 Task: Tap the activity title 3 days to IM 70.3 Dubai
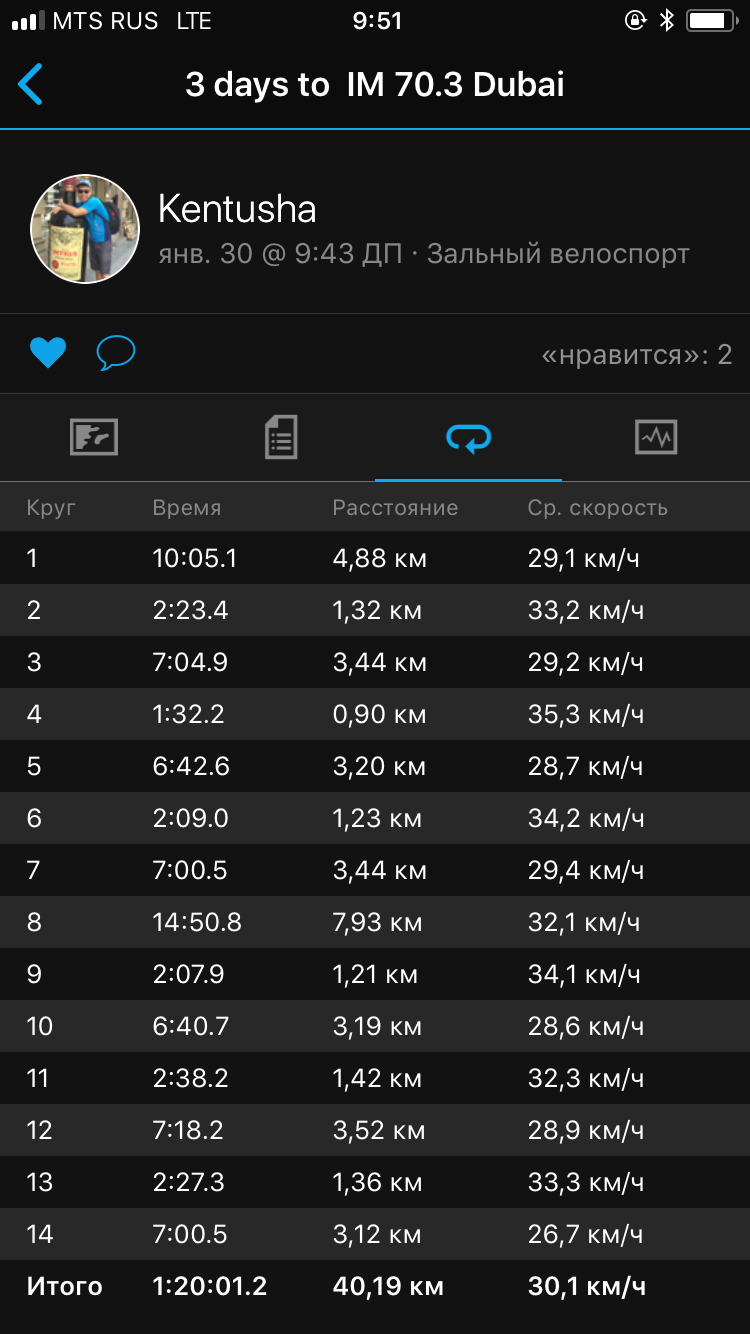tap(375, 85)
